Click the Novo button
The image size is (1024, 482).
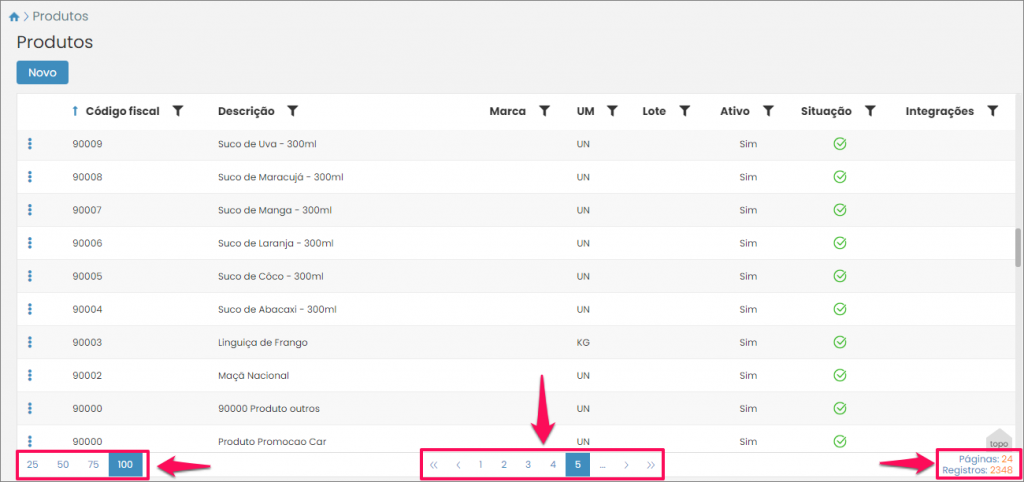point(42,73)
